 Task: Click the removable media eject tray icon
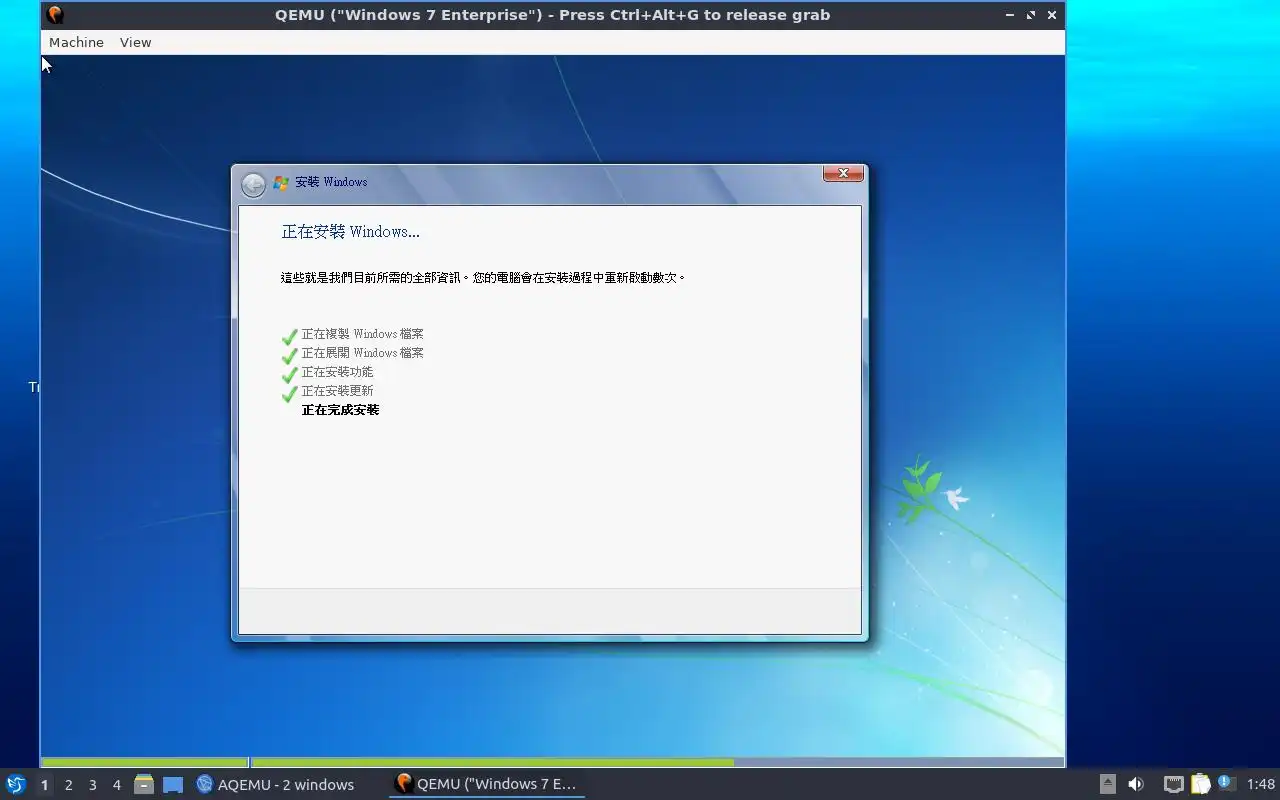tap(1107, 784)
